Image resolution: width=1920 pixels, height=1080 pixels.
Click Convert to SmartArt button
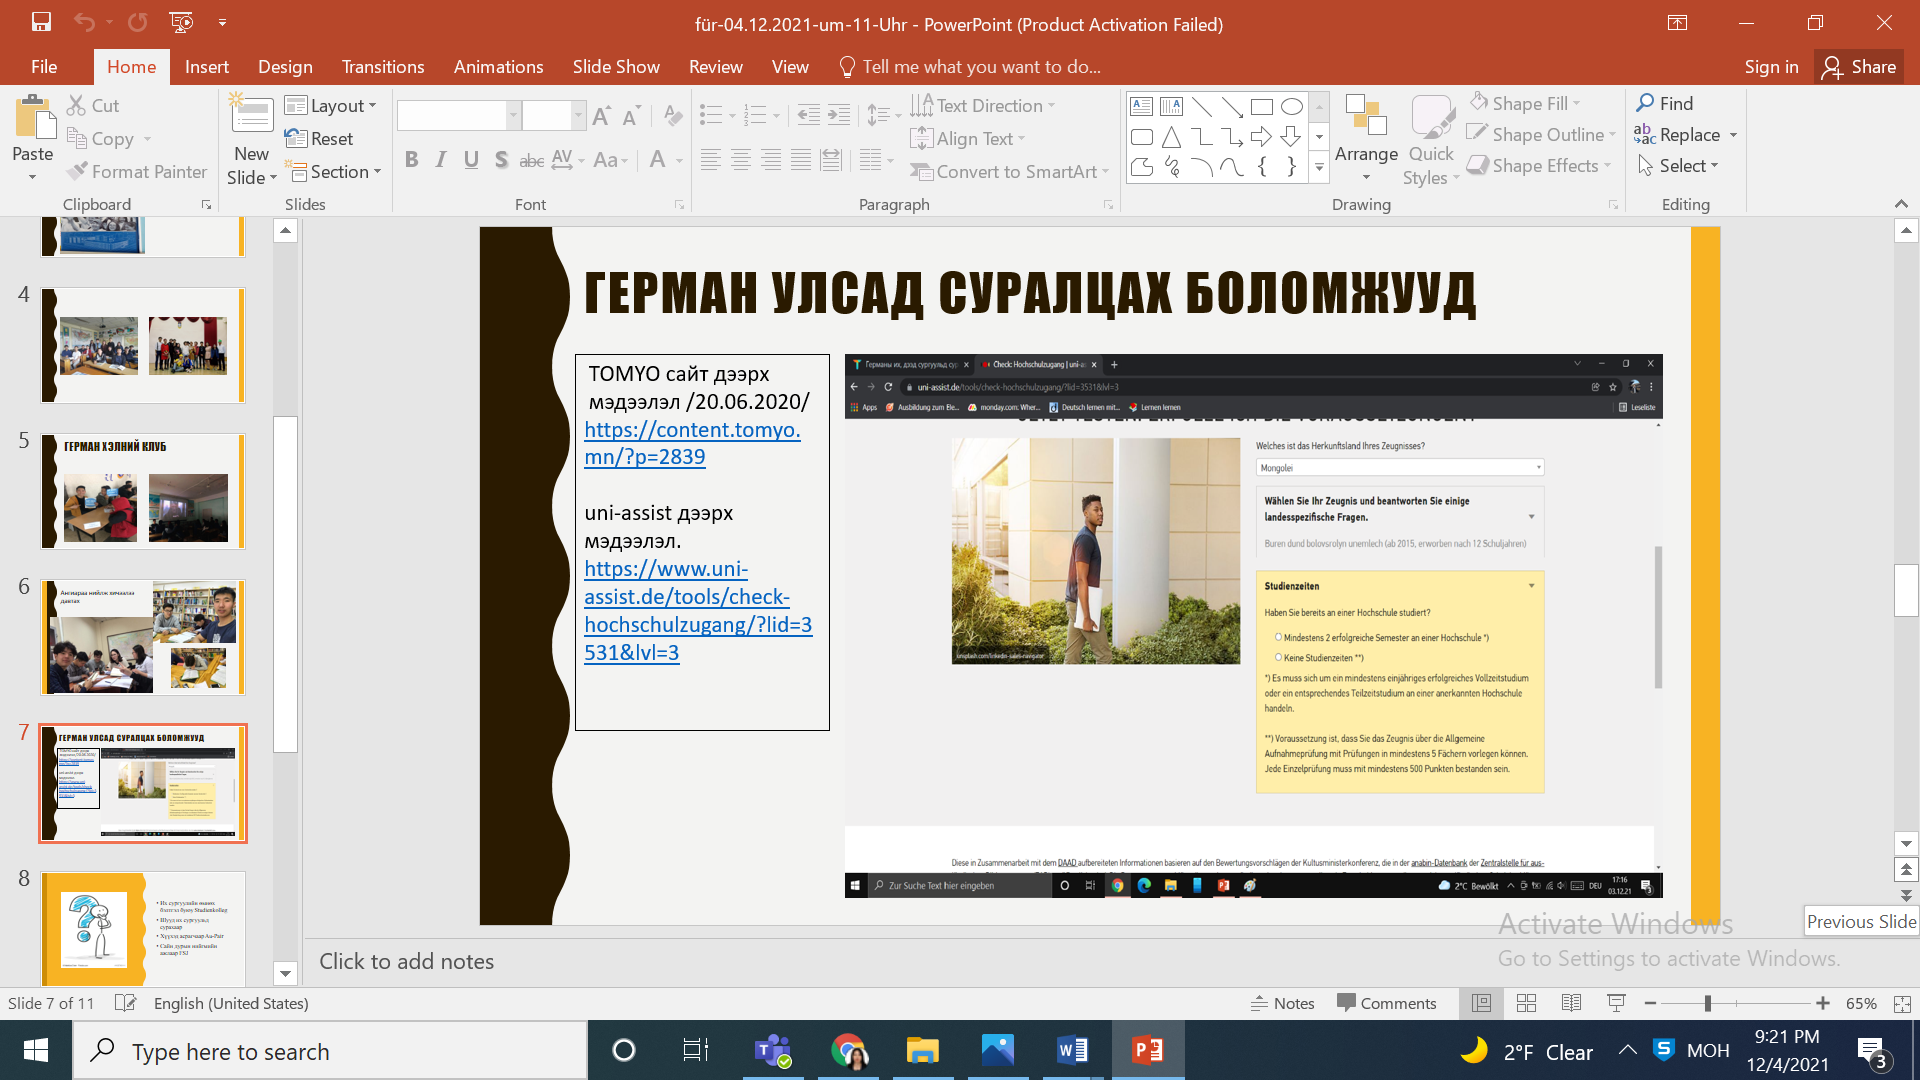point(1010,172)
